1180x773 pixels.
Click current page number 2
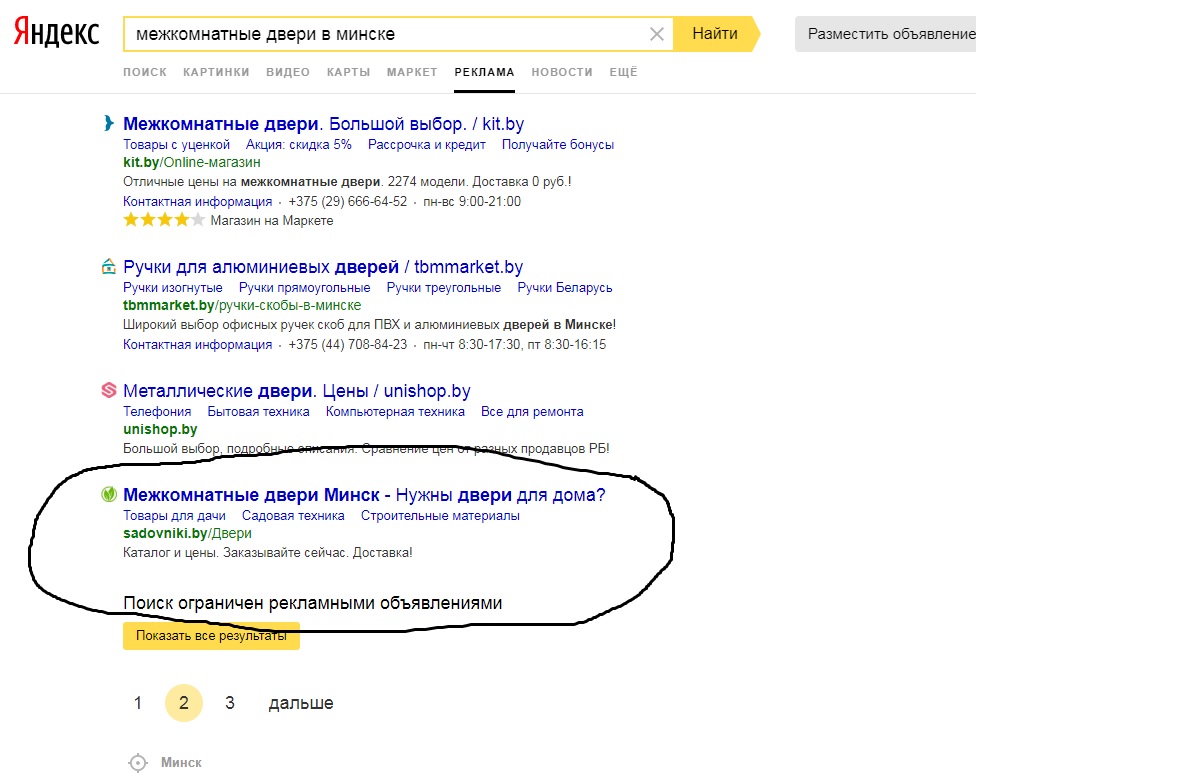click(x=184, y=703)
